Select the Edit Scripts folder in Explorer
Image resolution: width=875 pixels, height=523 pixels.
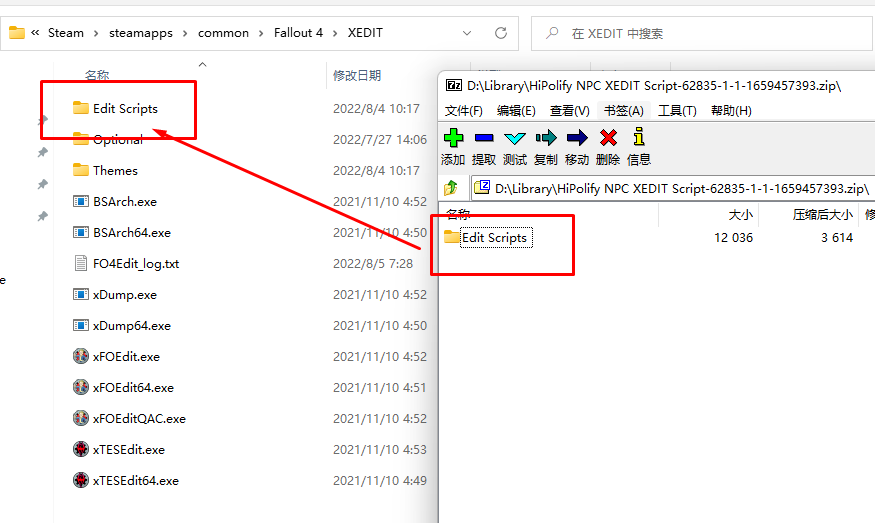point(125,108)
